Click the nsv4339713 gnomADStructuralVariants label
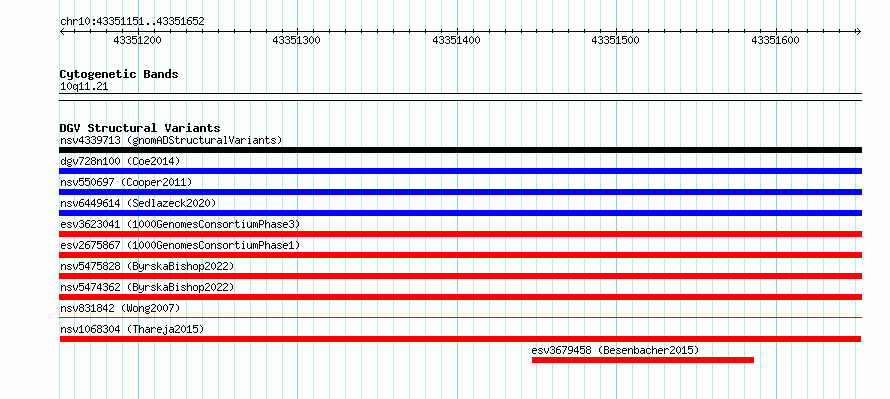The height and width of the screenshot is (399, 890). tap(171, 140)
